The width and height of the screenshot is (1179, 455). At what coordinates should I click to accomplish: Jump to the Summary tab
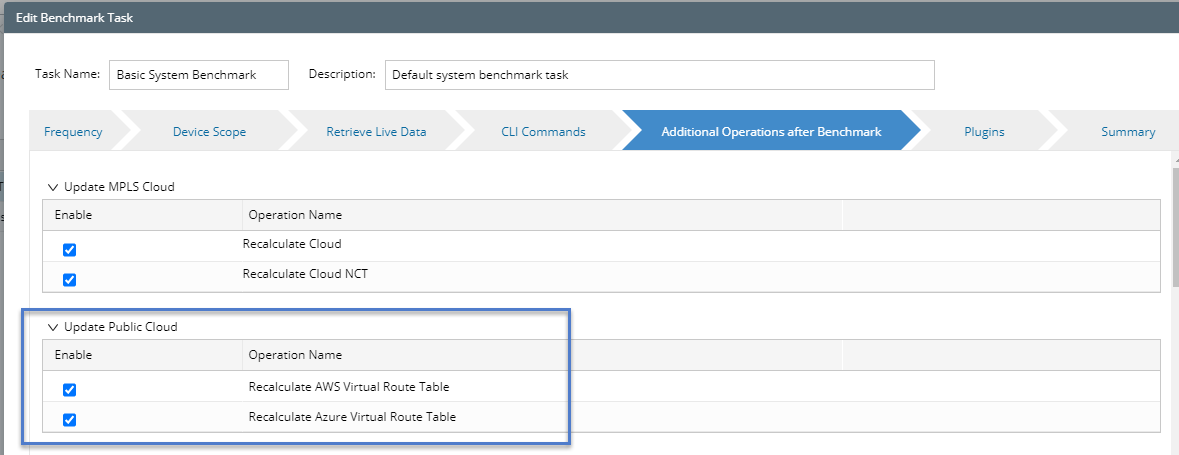click(1127, 132)
